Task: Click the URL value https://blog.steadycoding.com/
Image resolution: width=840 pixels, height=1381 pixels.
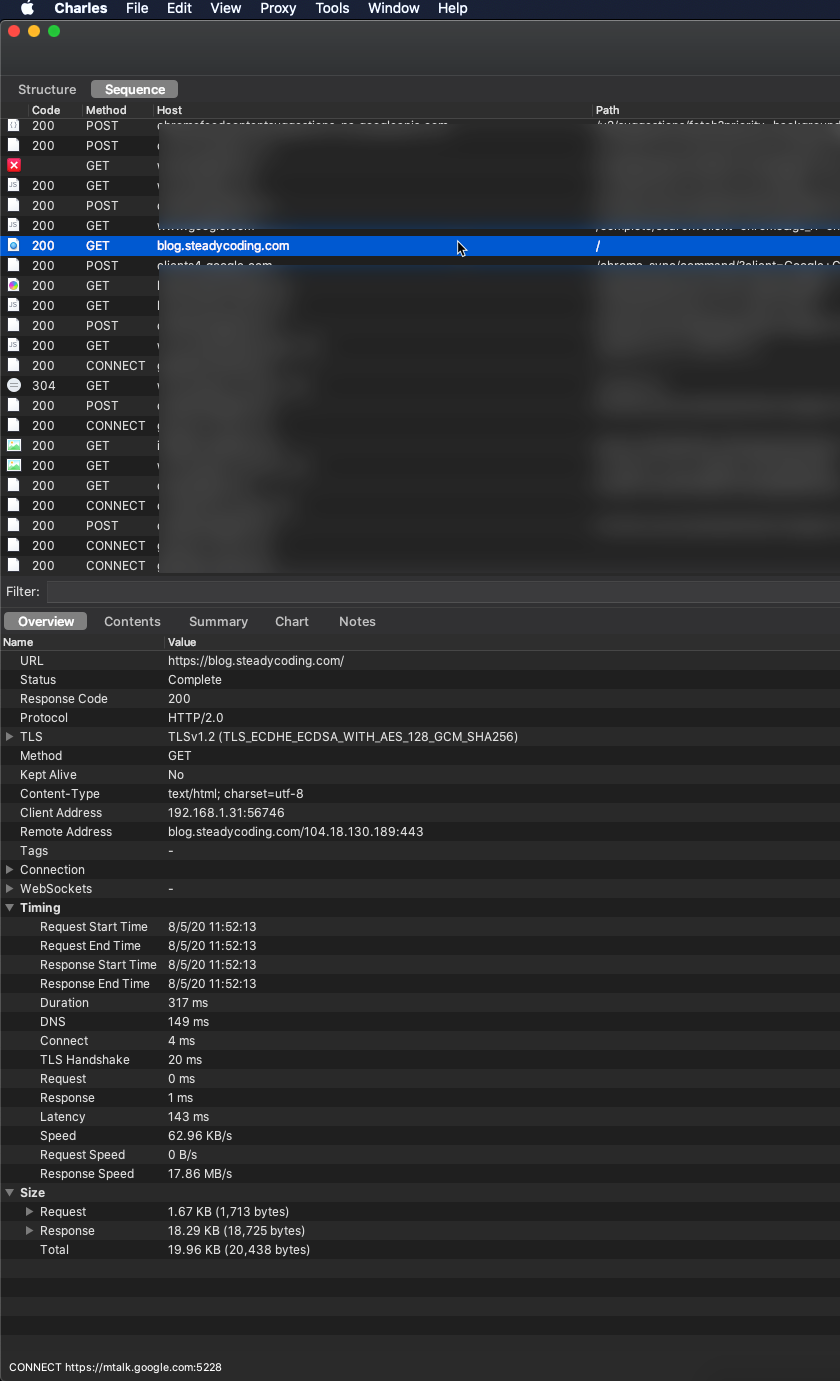Action: (256, 661)
